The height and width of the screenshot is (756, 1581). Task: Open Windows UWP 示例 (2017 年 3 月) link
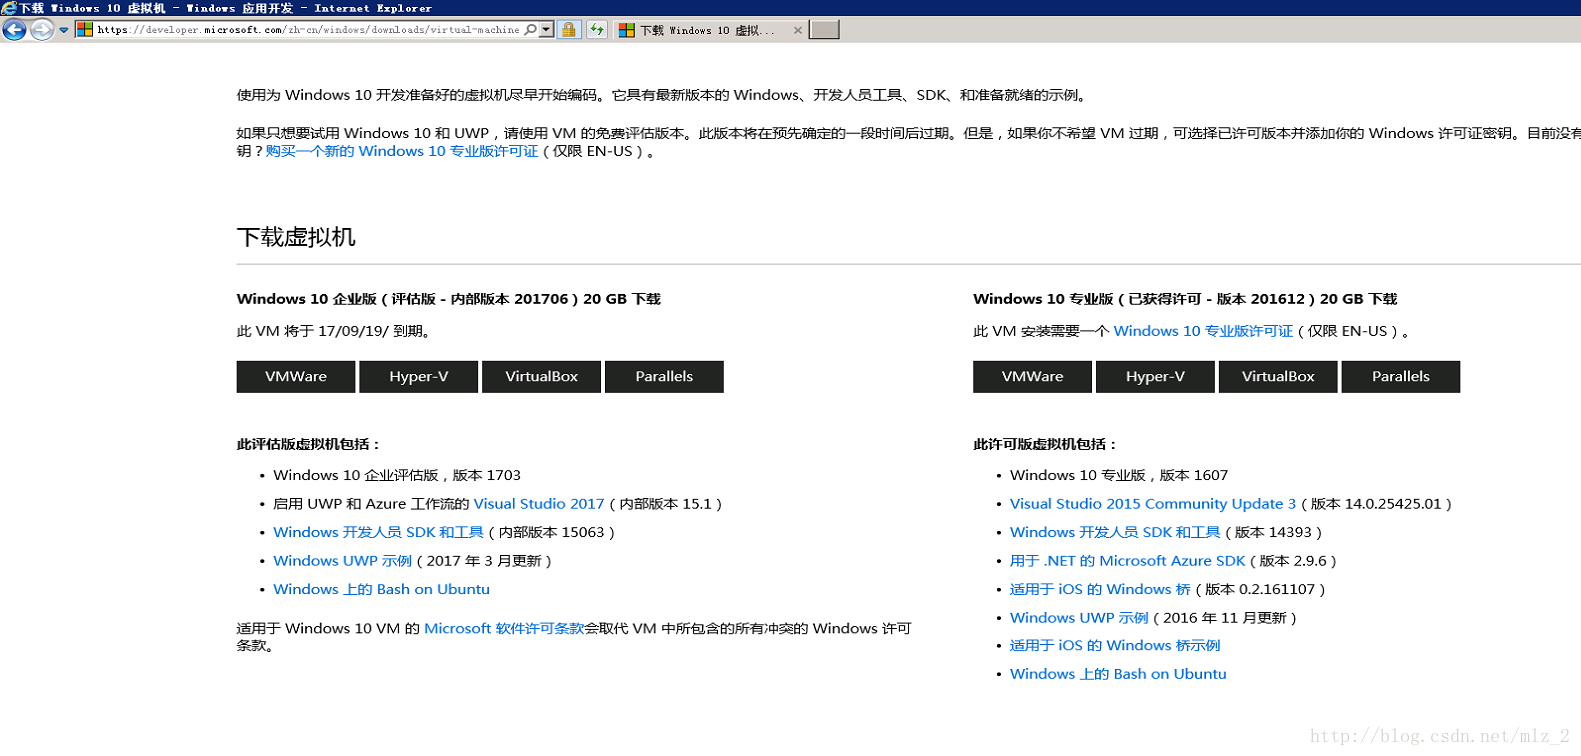point(342,561)
